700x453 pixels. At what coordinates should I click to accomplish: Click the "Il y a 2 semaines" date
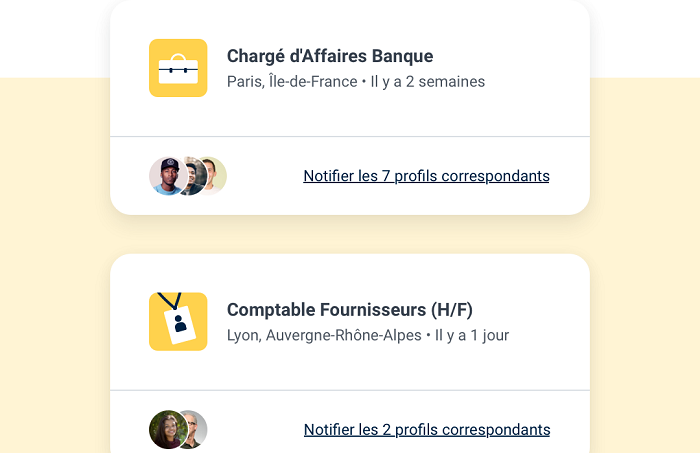pos(428,82)
